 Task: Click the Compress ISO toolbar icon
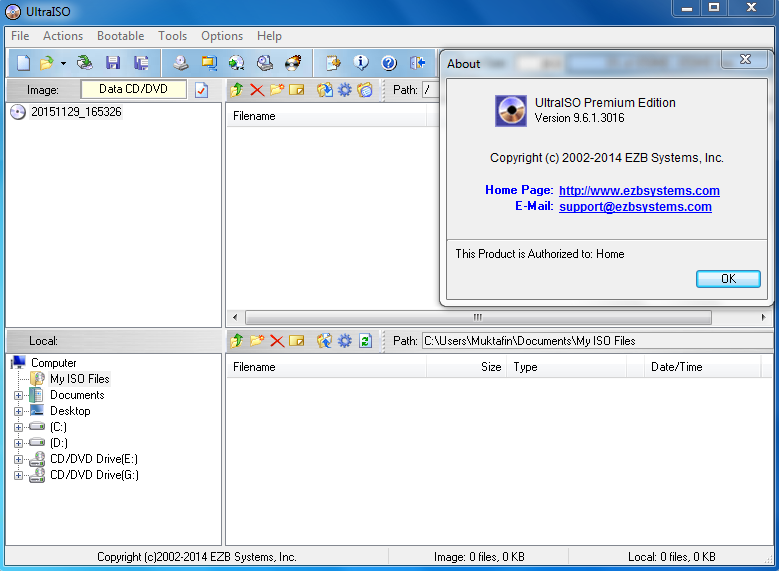[x=209, y=63]
